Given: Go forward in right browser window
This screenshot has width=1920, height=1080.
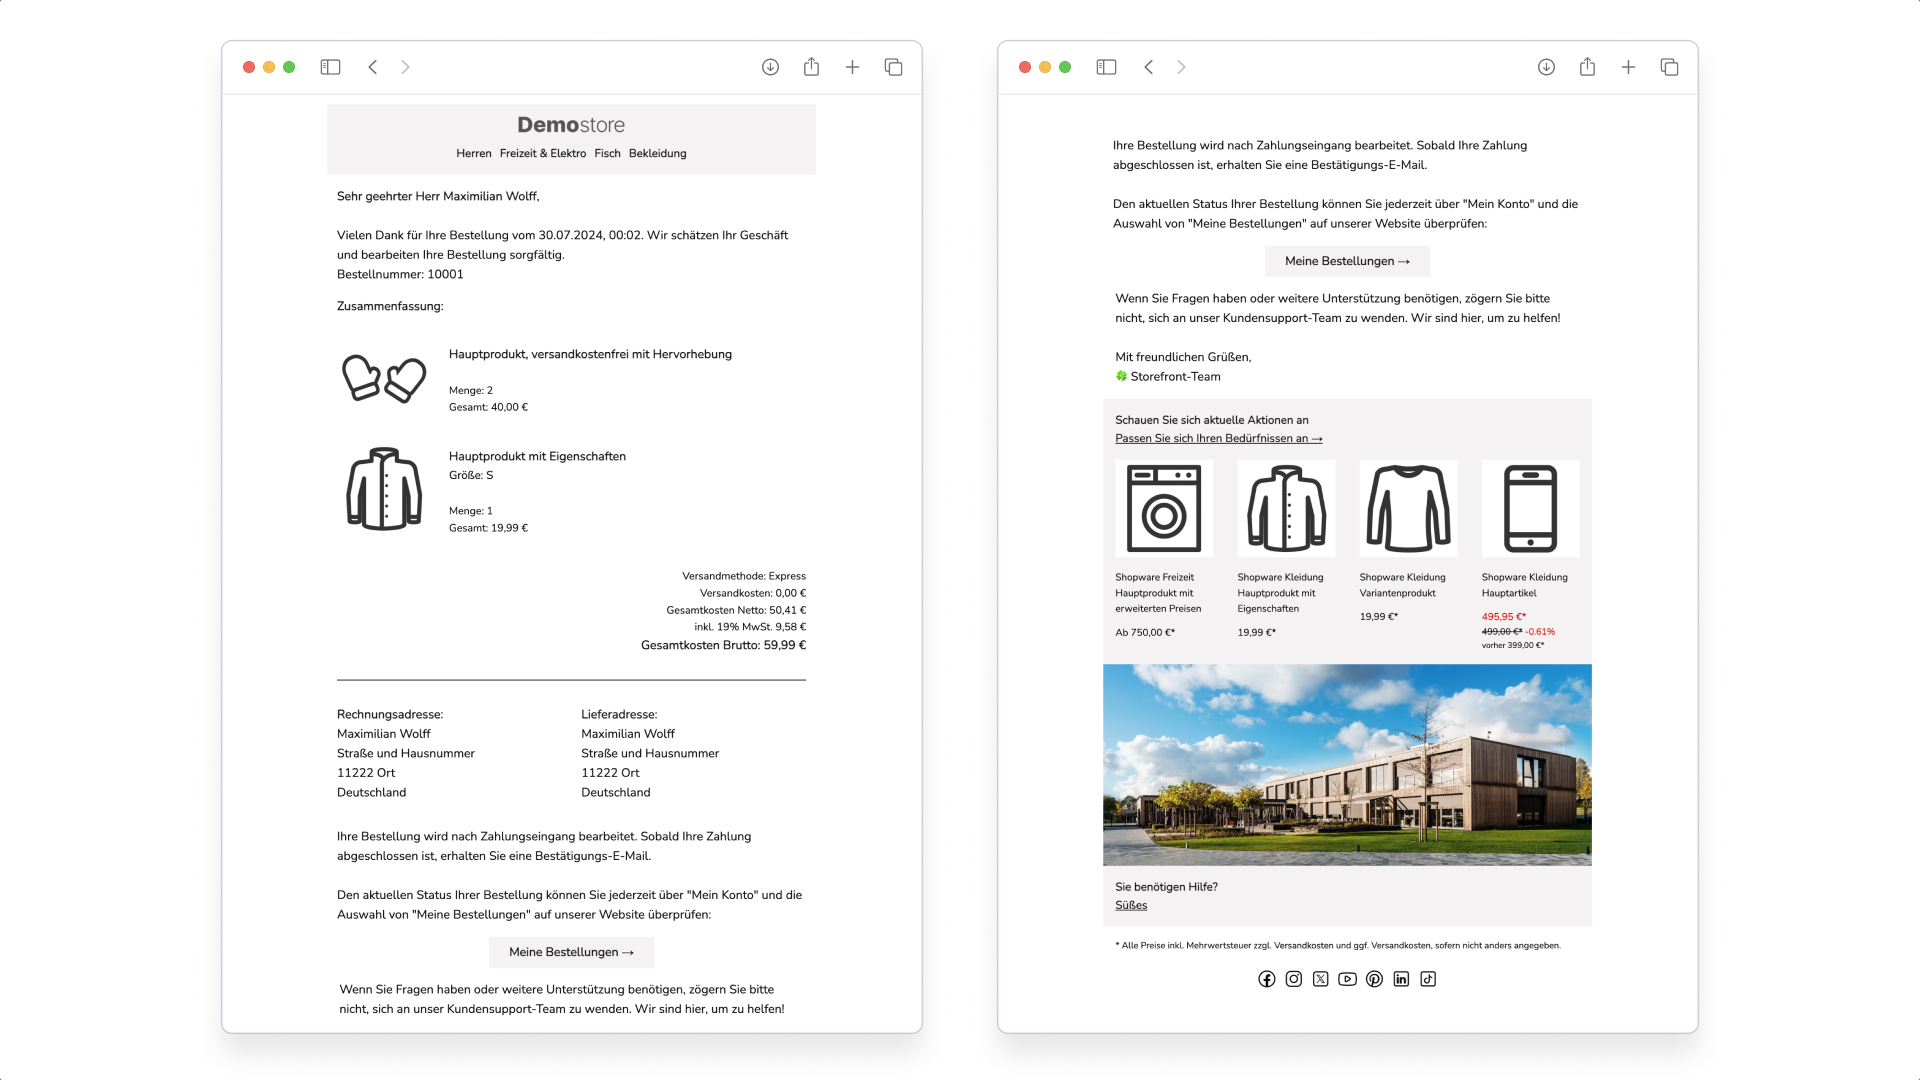Looking at the screenshot, I should click(x=1181, y=67).
